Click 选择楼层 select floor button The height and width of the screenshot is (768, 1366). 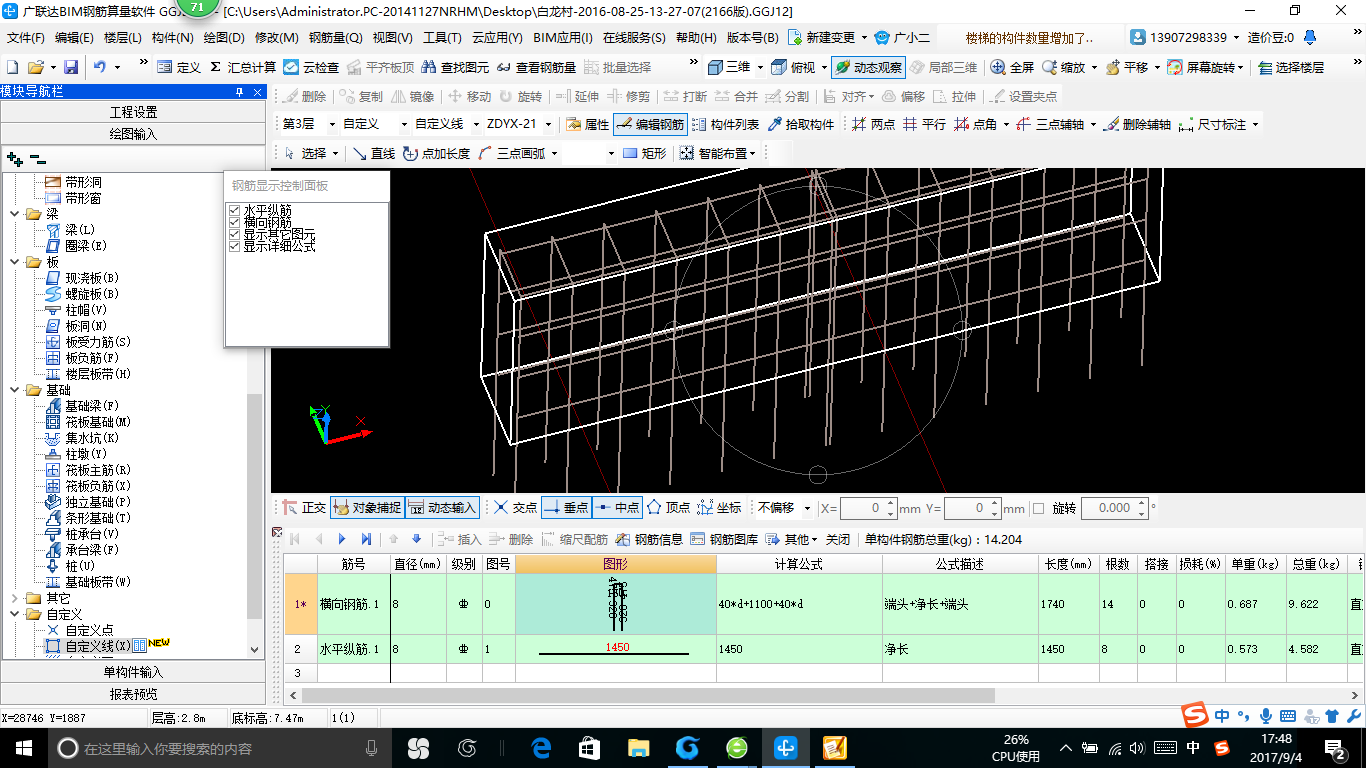1291,67
